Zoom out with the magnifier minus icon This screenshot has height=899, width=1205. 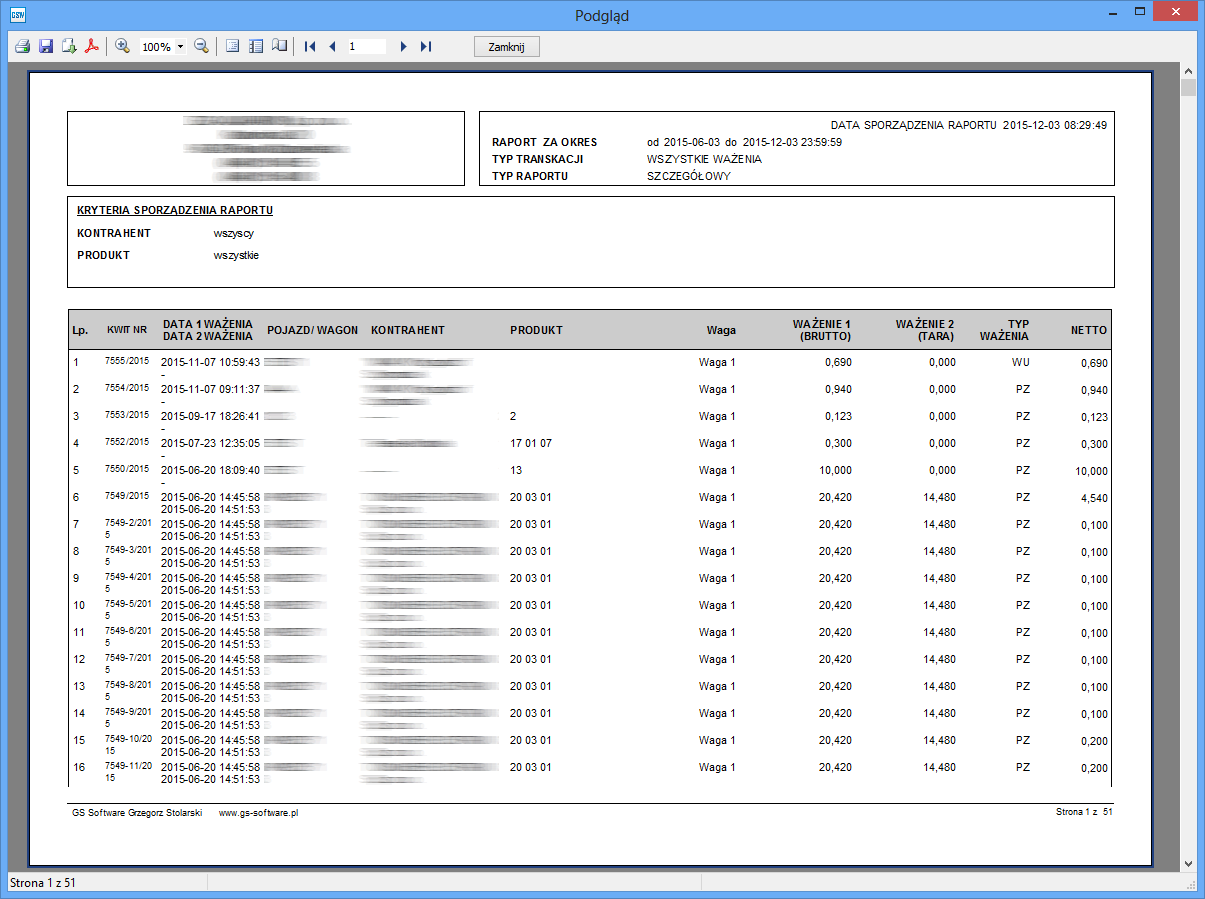[201, 46]
